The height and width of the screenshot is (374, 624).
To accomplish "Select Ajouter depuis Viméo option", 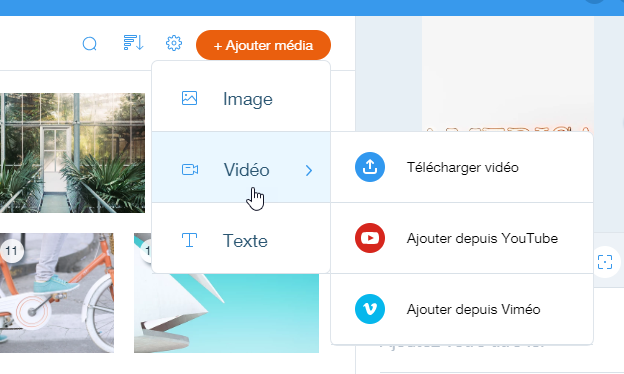I will (x=462, y=309).
